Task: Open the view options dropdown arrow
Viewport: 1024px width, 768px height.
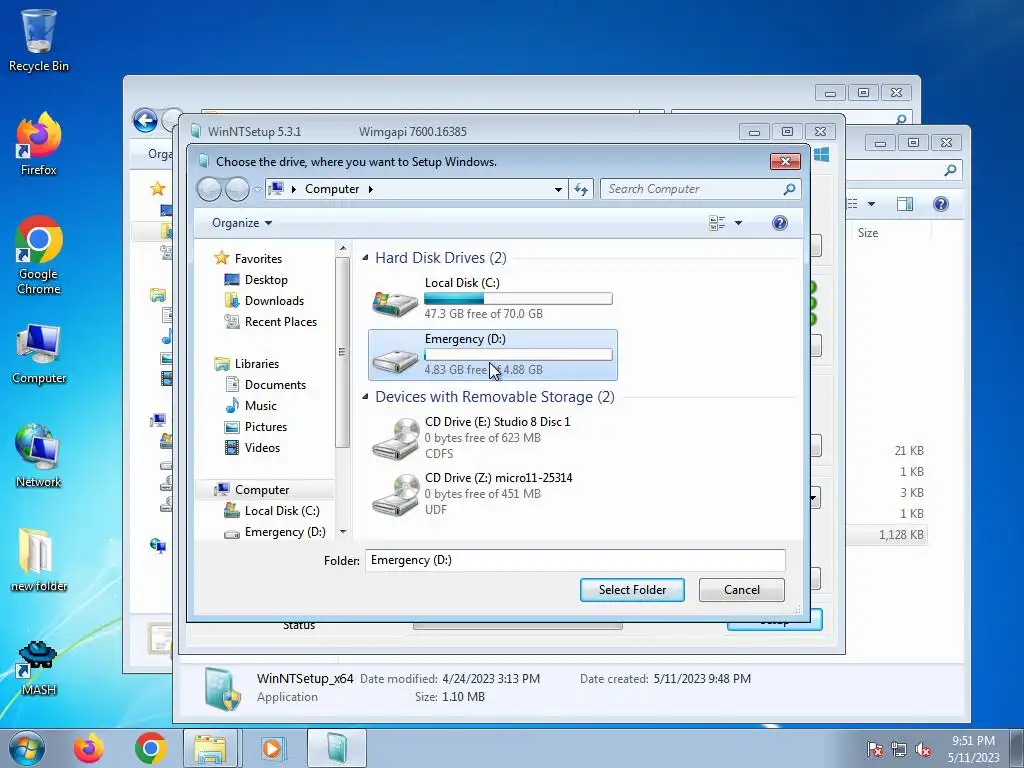Action: pos(739,223)
